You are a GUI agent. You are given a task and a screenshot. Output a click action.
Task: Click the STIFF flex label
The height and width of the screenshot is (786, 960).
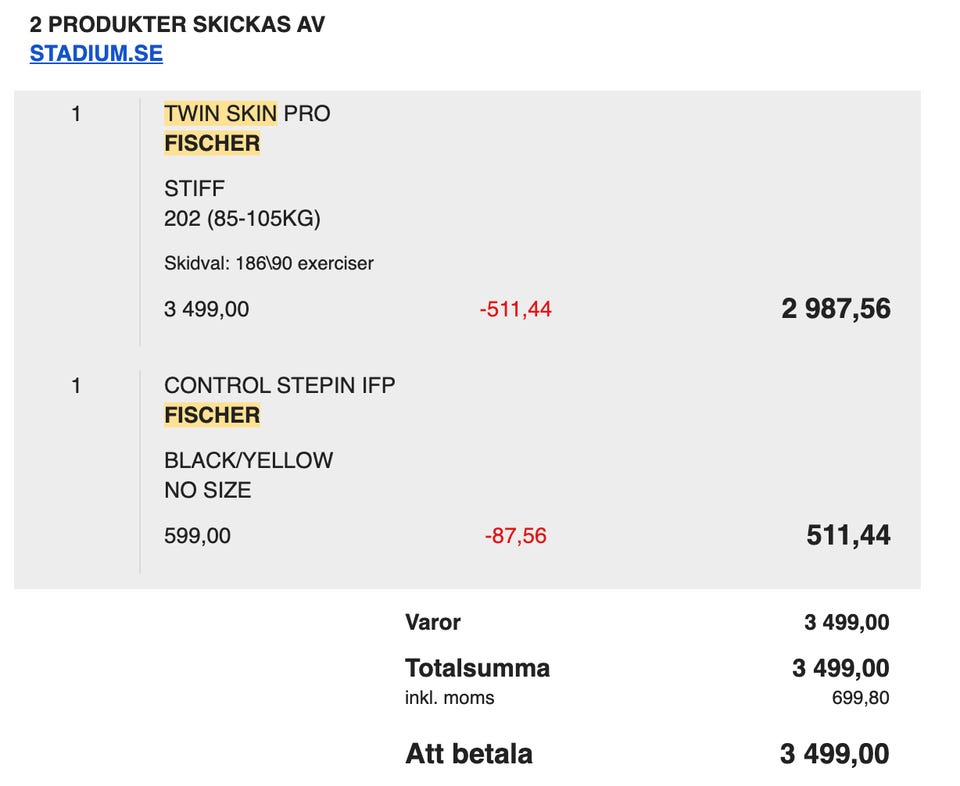click(x=194, y=188)
